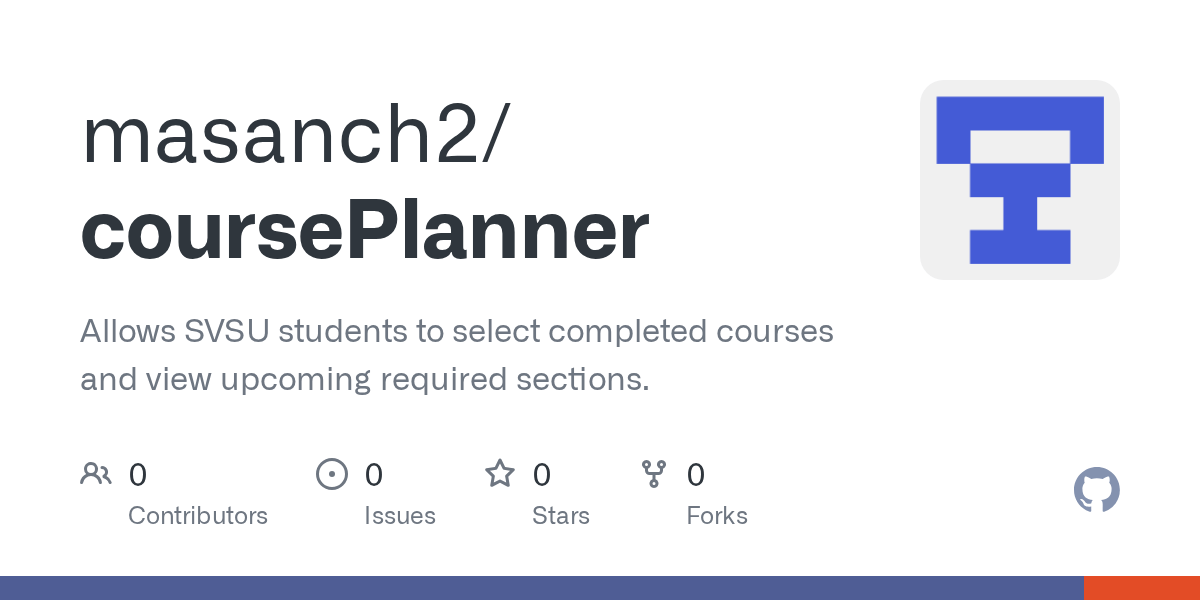
Task: Click the Issues label text
Action: coord(400,516)
